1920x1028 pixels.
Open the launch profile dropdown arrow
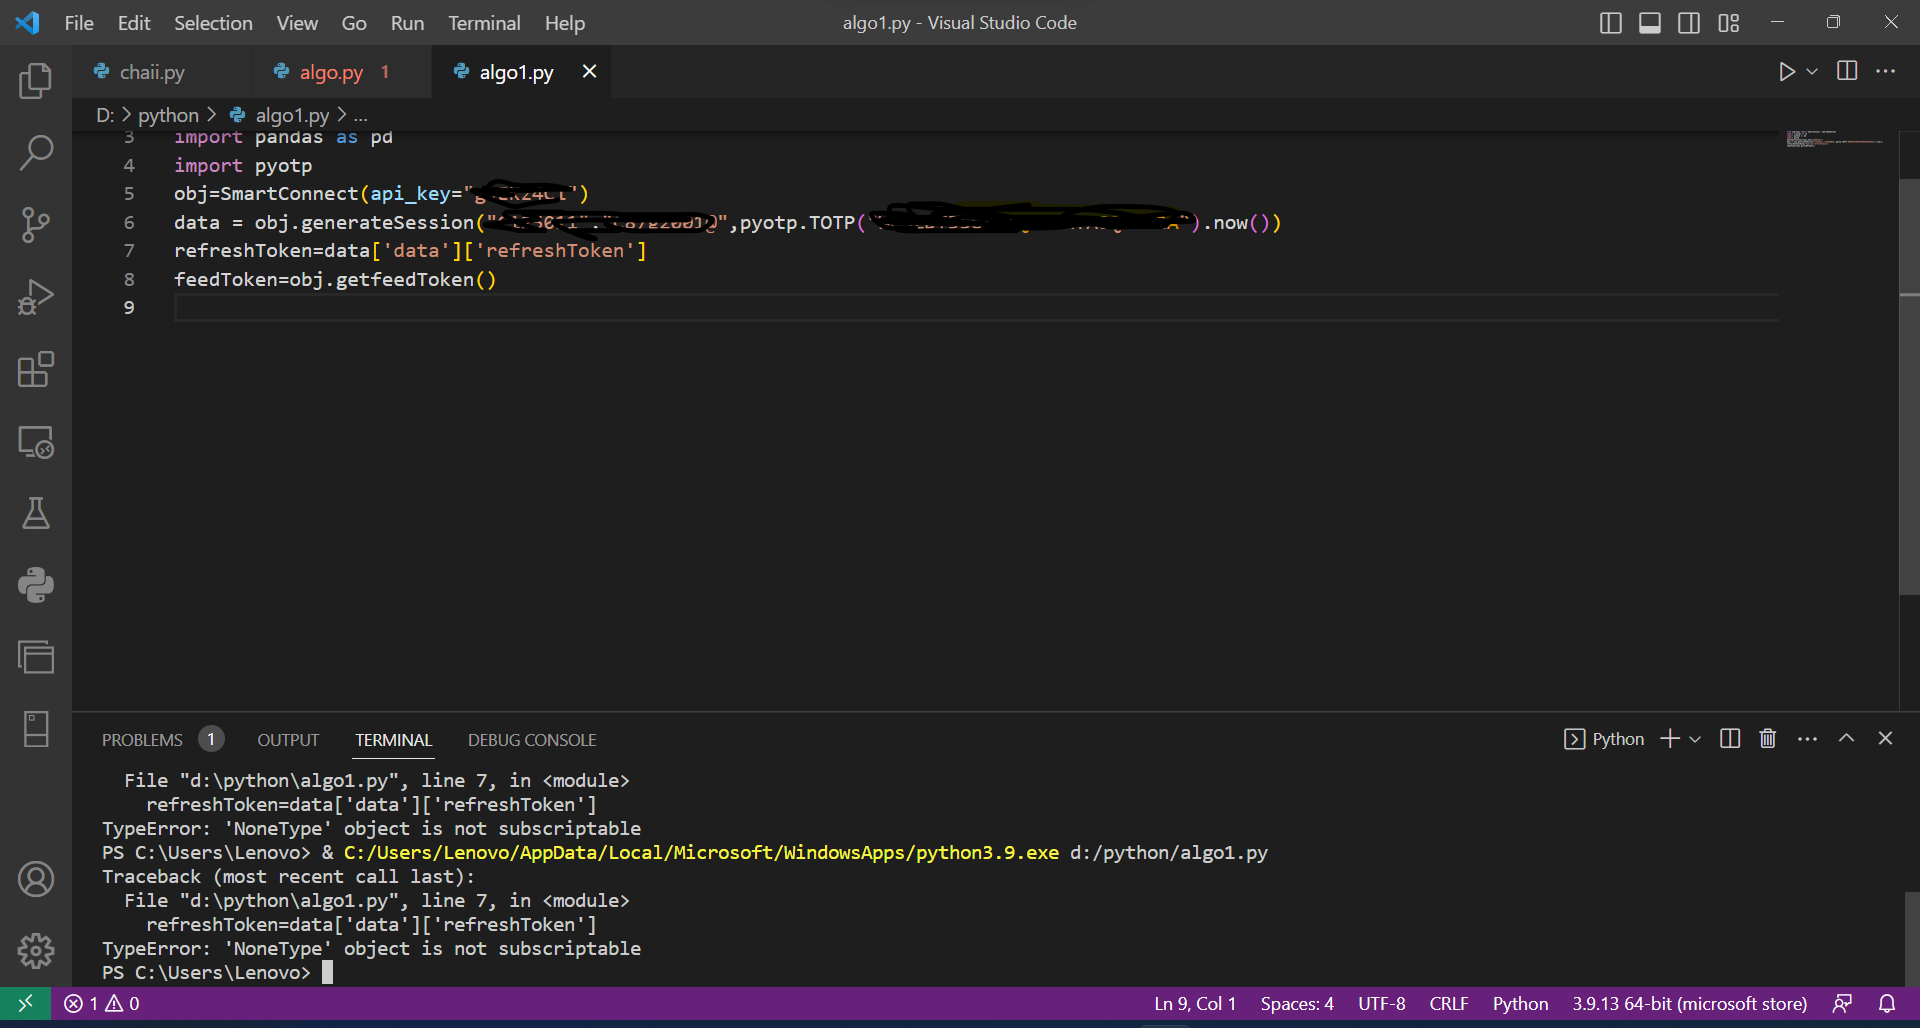pyautogui.click(x=1695, y=739)
